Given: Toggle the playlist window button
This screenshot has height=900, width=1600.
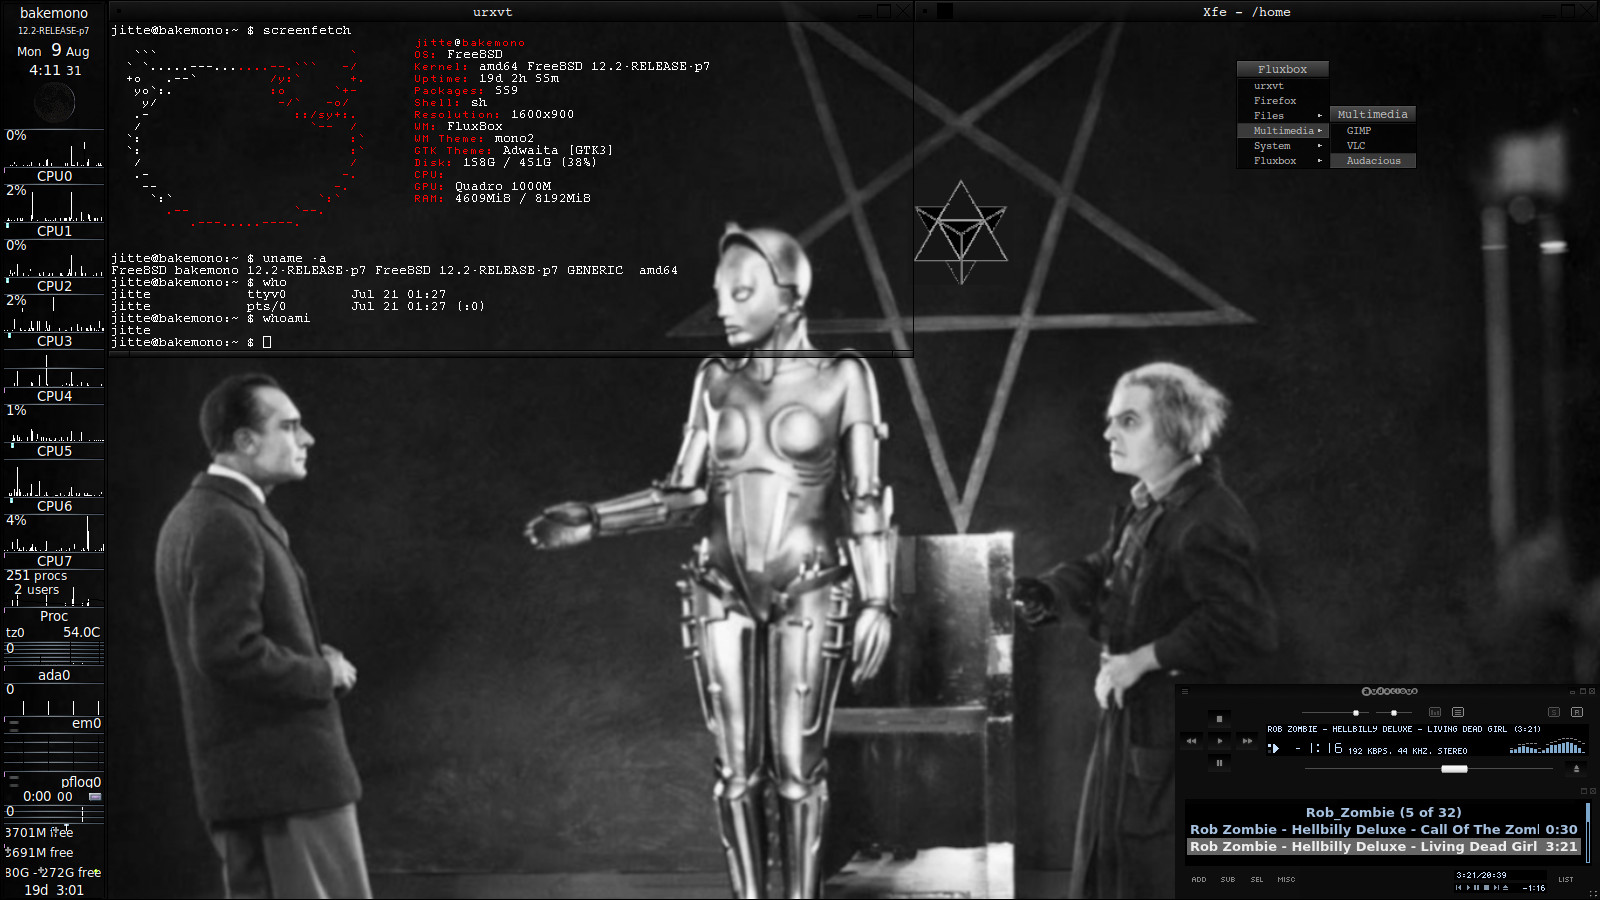Looking at the screenshot, I should pos(1458,712).
